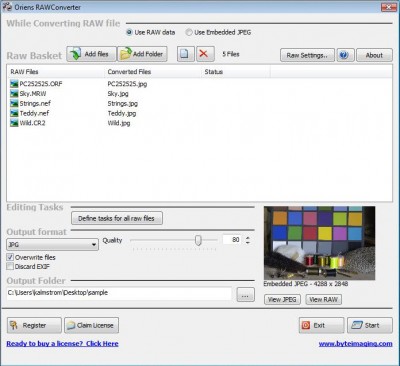400x366 pixels.
Task: Open the help question mark icon
Action: tap(345, 55)
